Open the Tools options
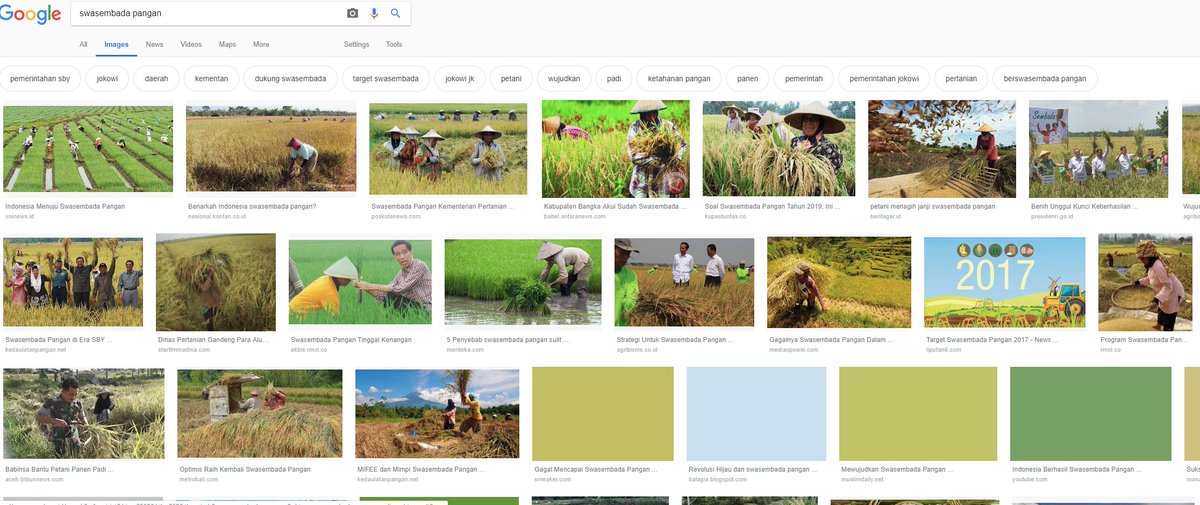 tap(394, 45)
